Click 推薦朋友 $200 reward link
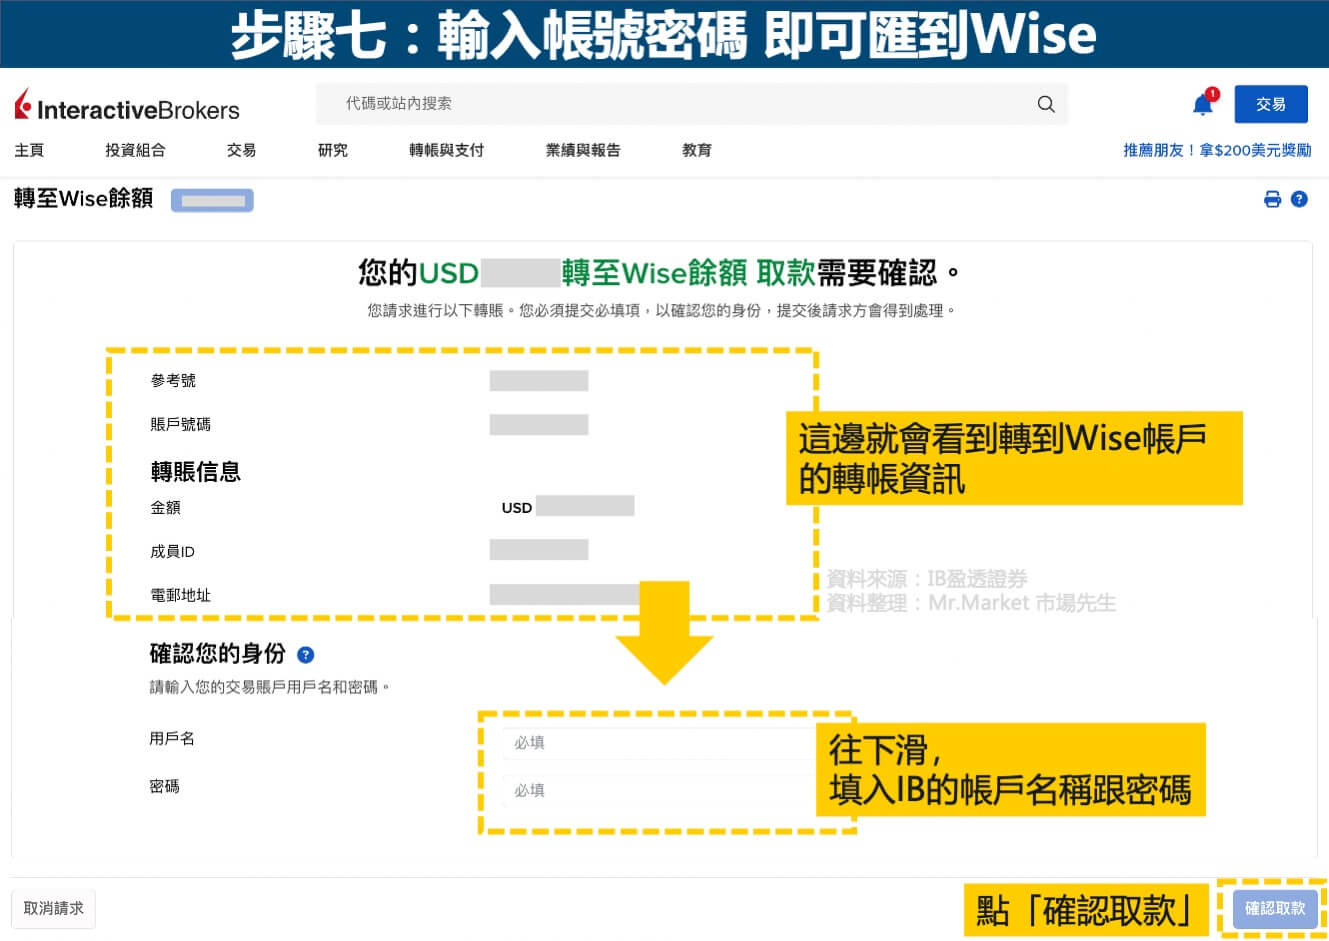The image size is (1329, 941). click(1217, 150)
